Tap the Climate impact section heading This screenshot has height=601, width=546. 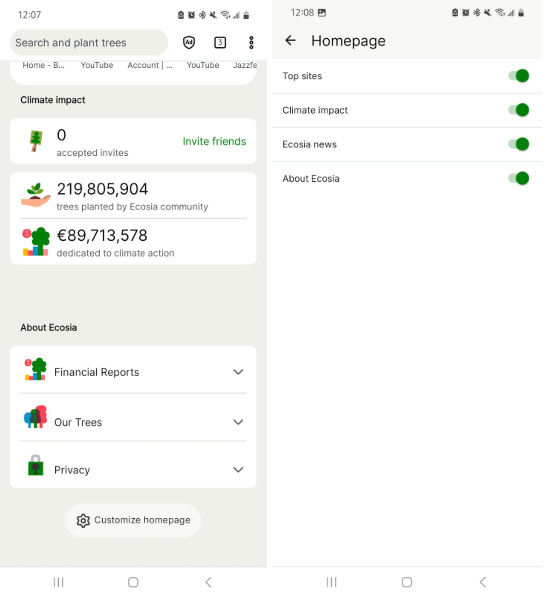click(x=53, y=100)
